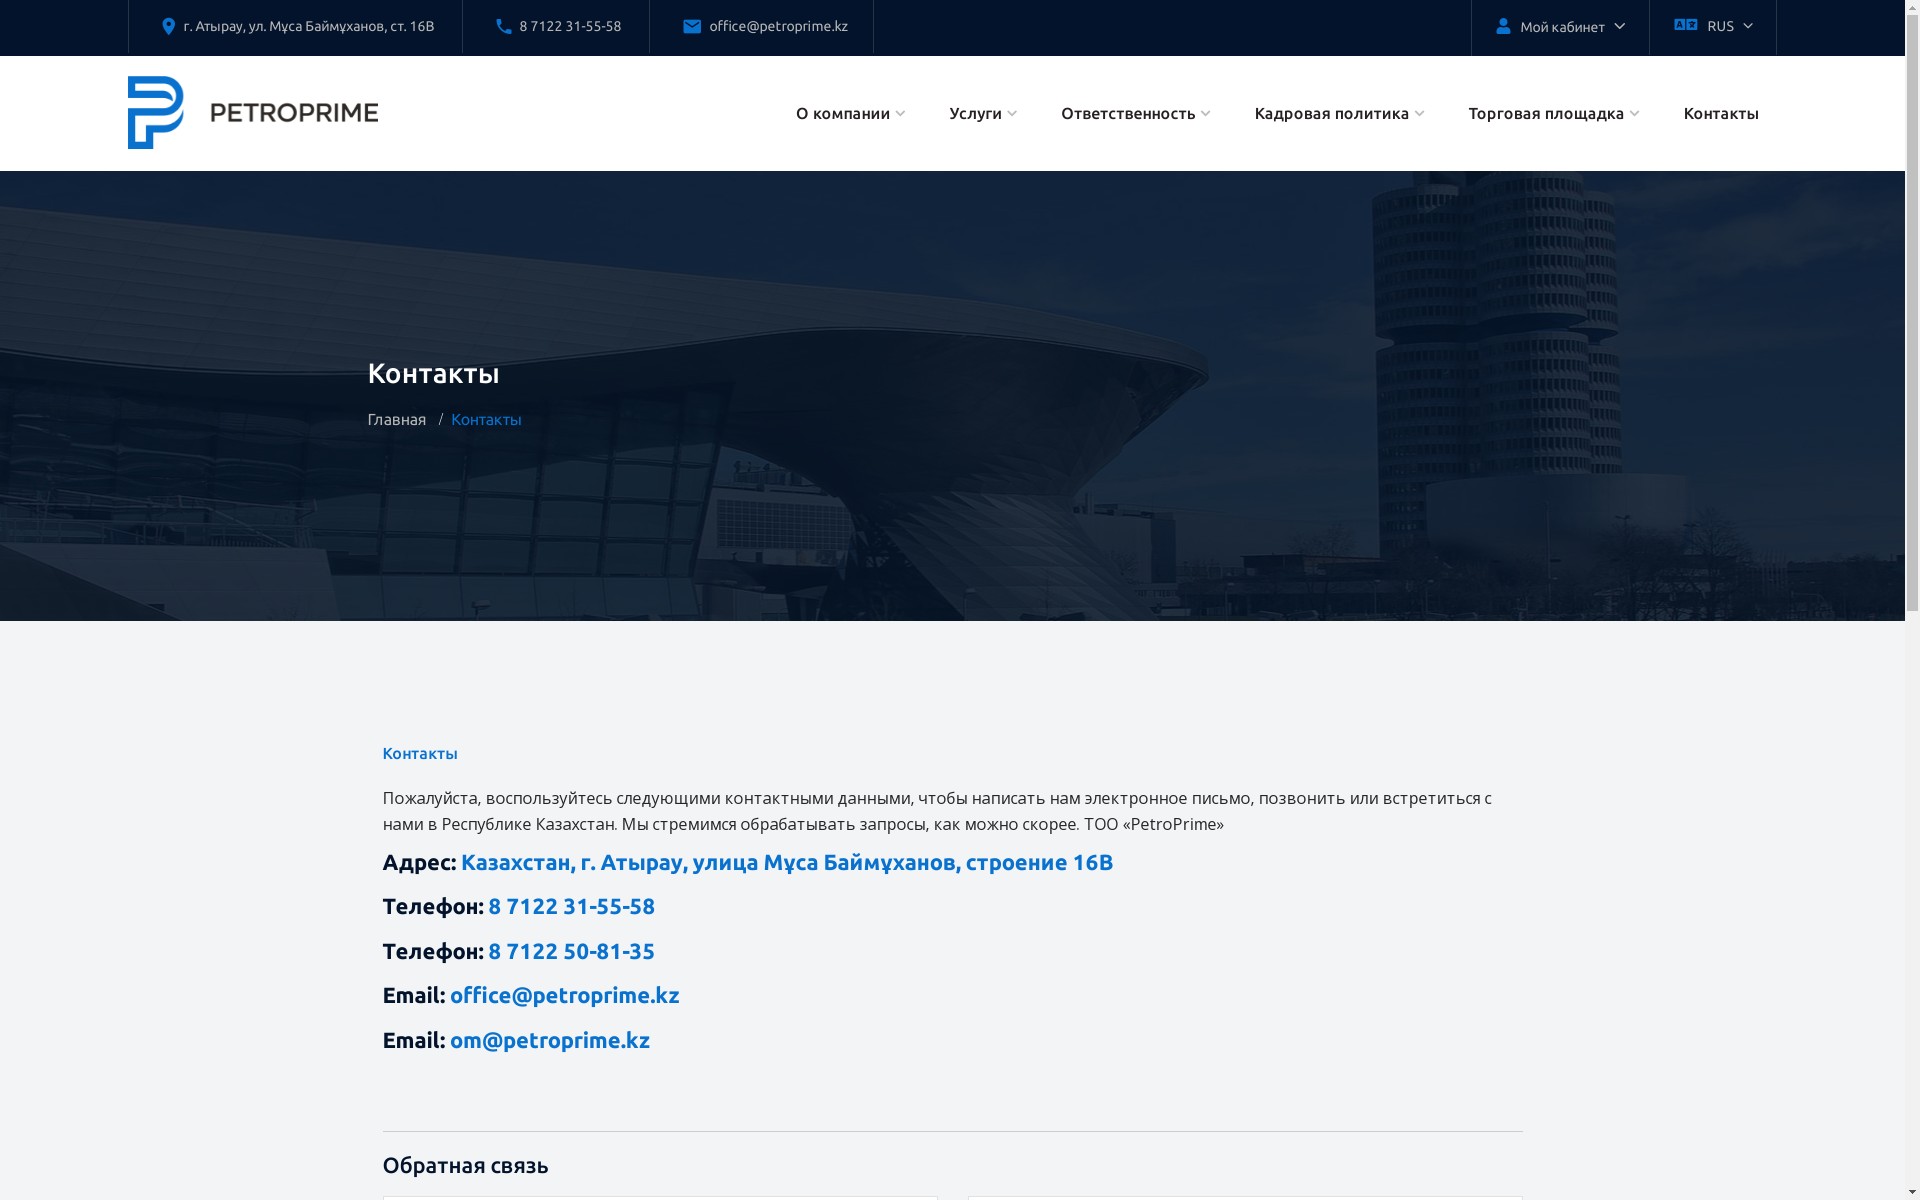Viewport: 1920px width, 1200px height.
Task: Click the location pin icon in top bar
Action: [168, 27]
